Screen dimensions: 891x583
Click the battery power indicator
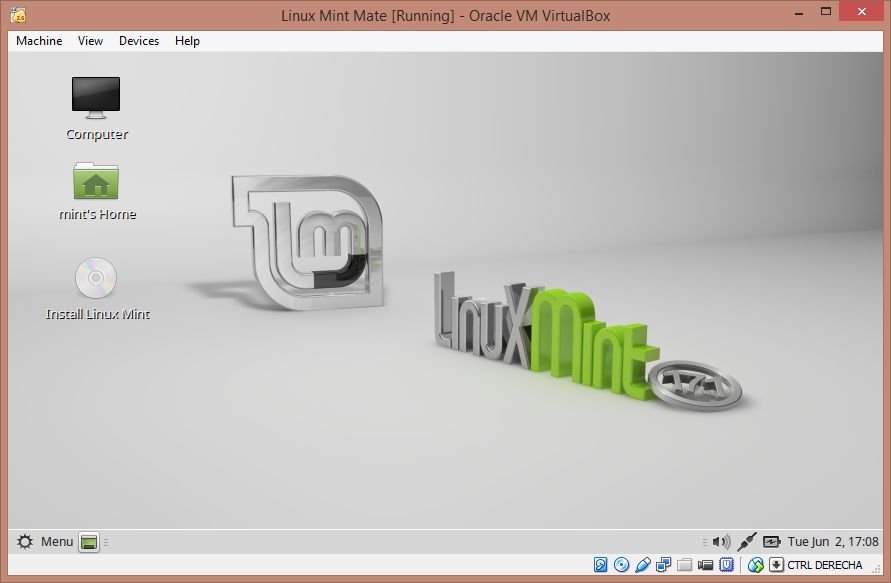[771, 542]
